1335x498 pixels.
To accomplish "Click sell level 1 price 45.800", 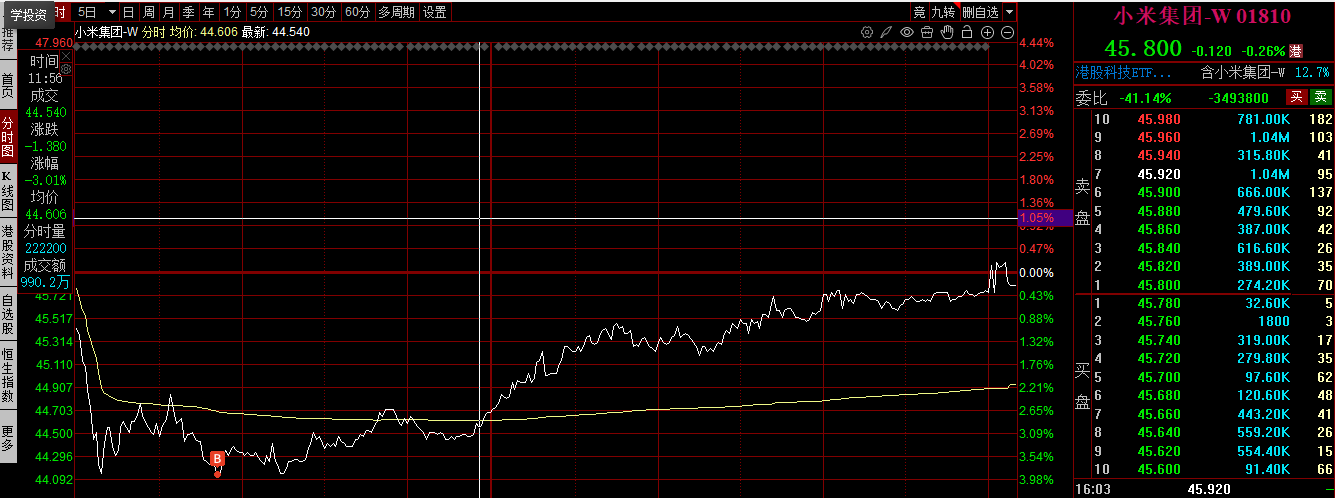I will (x=1158, y=284).
